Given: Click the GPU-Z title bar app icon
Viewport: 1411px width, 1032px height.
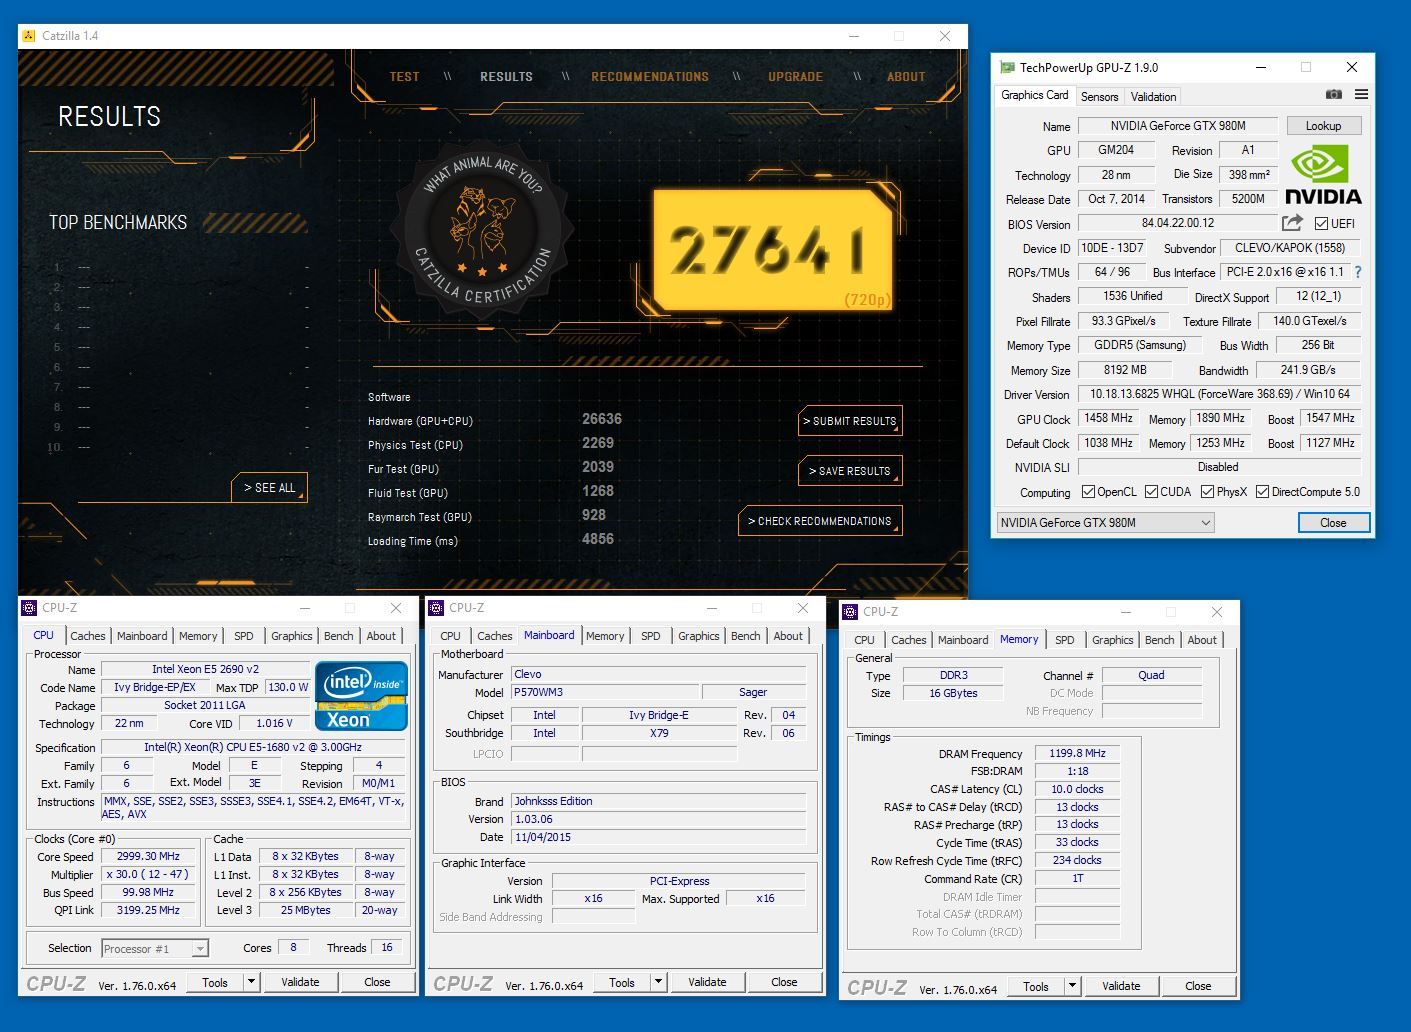Looking at the screenshot, I should [1008, 67].
